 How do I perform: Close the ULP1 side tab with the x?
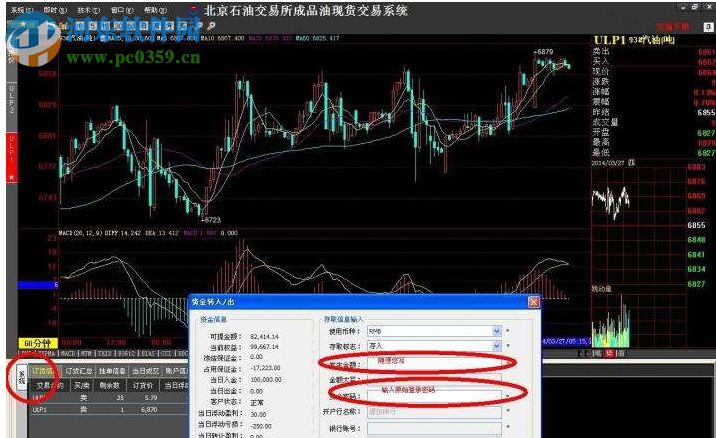coord(11,177)
